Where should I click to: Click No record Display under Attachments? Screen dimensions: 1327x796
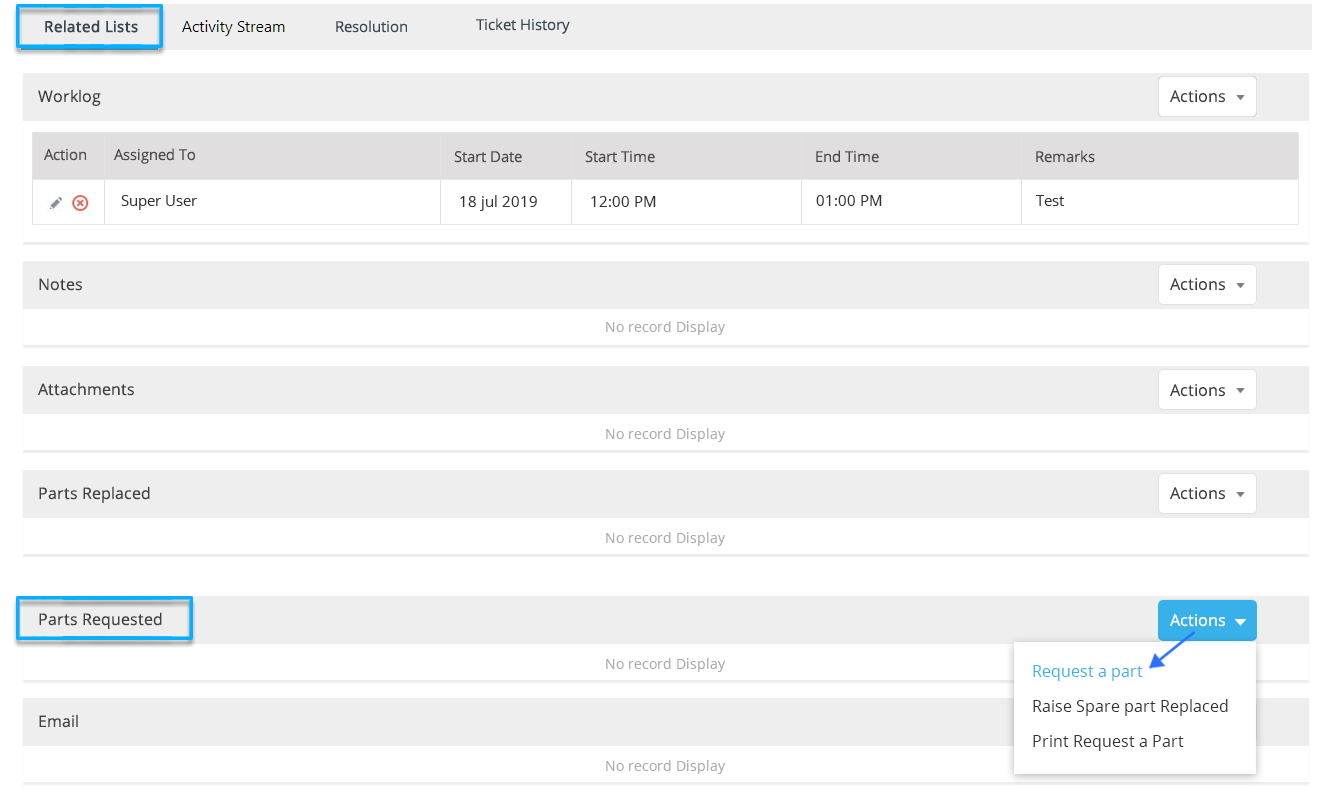665,434
